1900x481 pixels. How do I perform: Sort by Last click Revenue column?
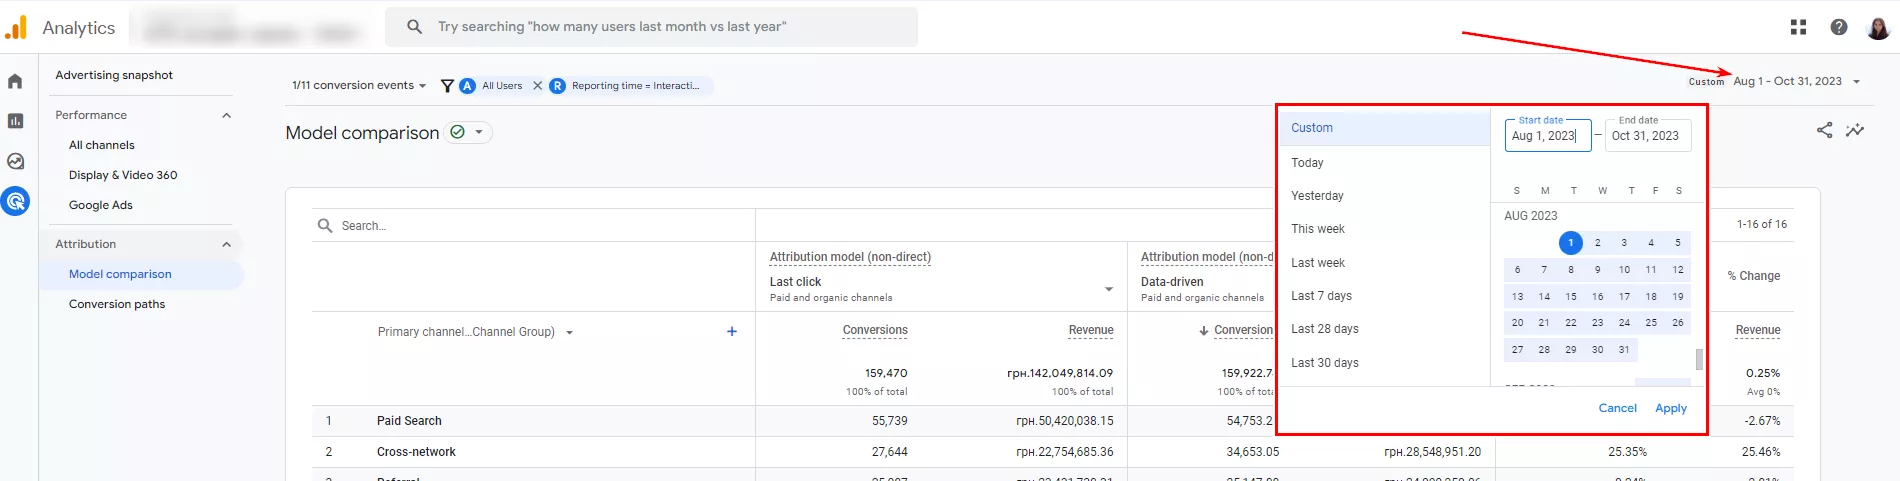coord(1091,330)
